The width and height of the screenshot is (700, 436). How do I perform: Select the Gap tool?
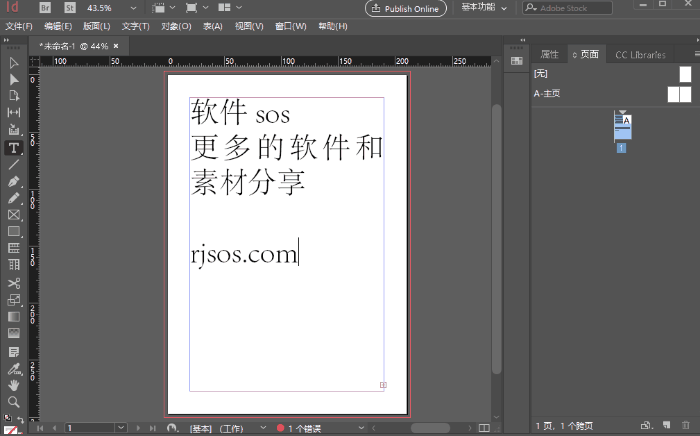14,112
